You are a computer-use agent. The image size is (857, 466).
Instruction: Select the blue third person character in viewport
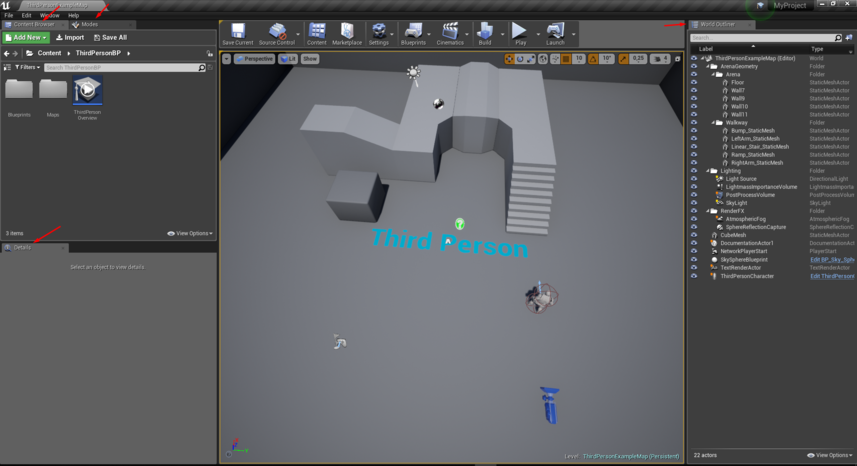550,405
